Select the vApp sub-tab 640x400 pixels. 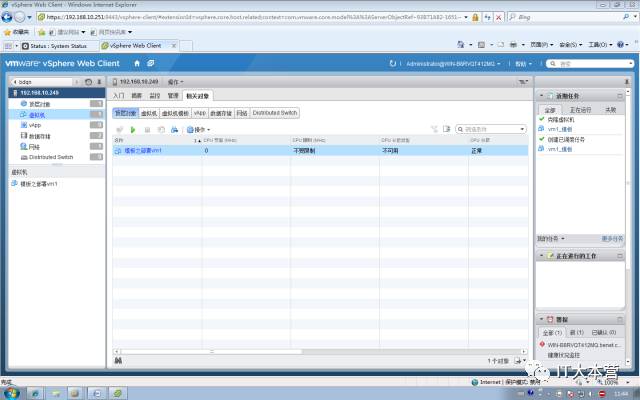tap(200, 113)
